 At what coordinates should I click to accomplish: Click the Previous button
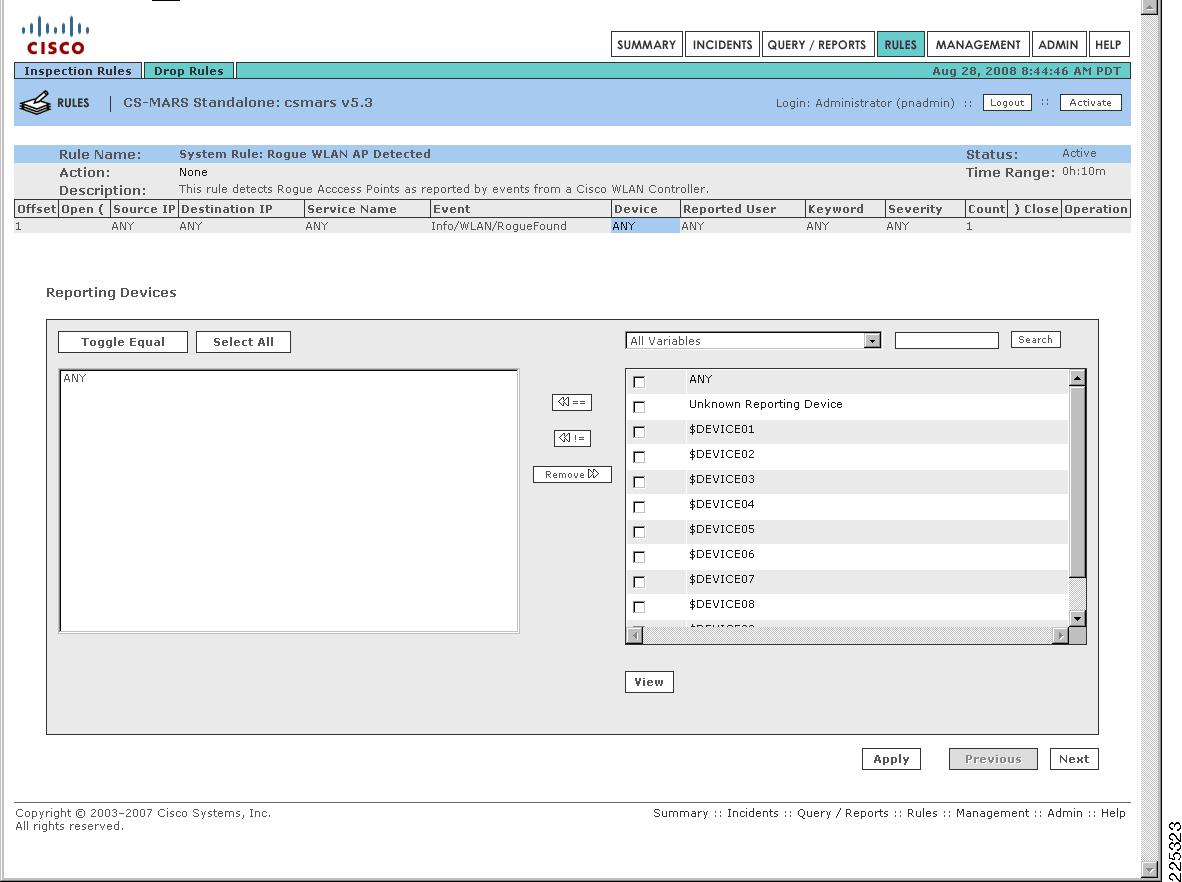point(993,759)
